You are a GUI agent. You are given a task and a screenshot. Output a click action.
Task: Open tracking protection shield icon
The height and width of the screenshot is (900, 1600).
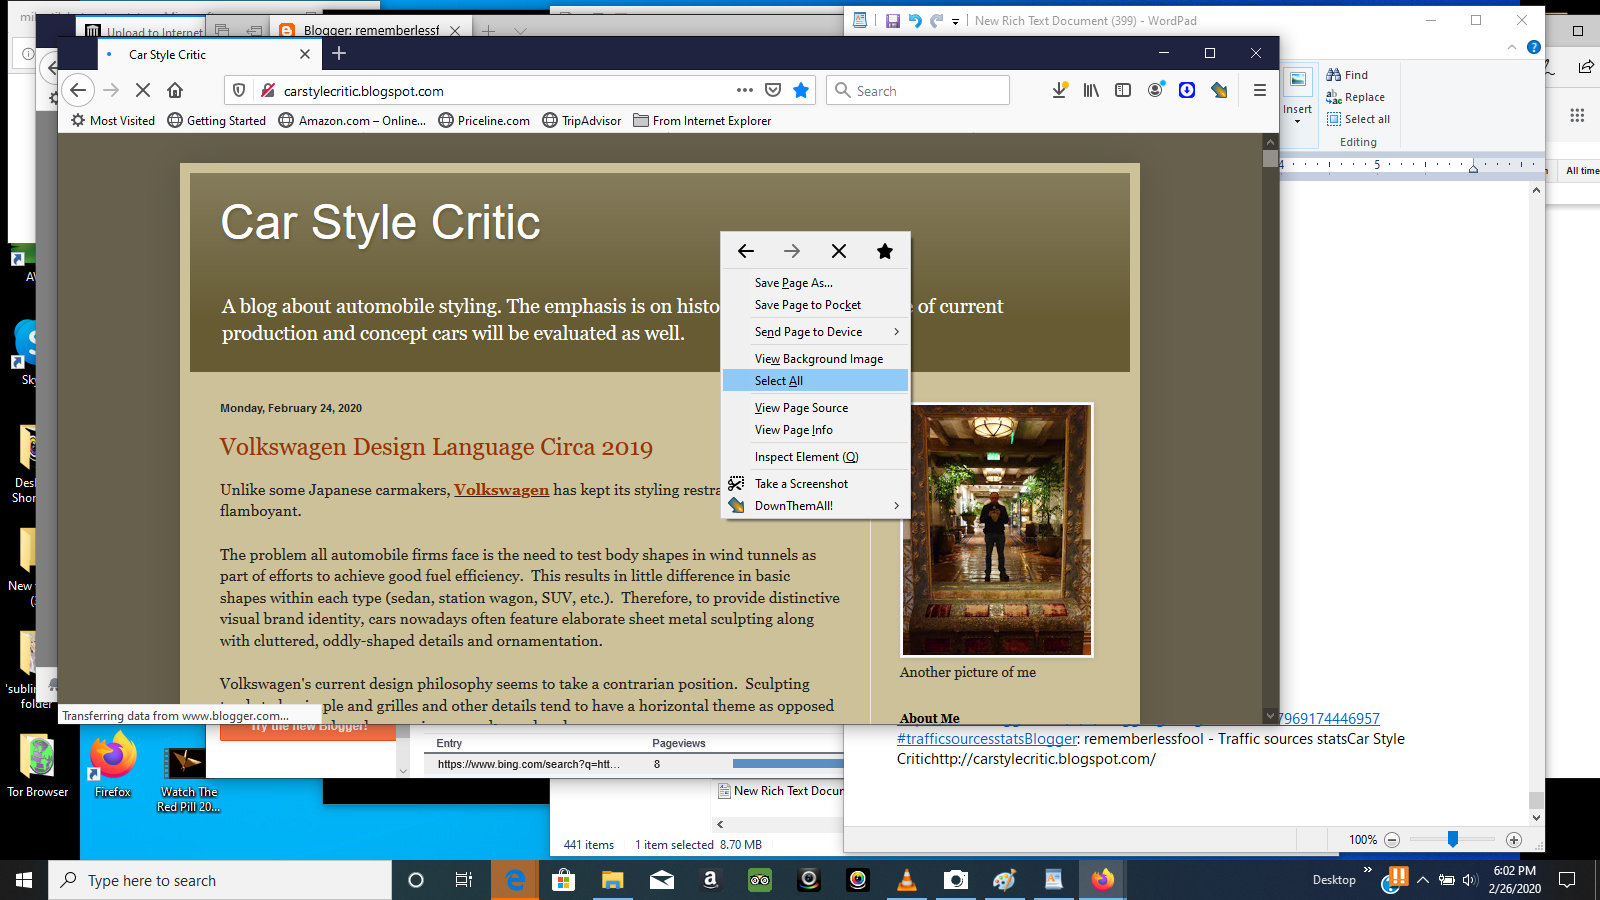pyautogui.click(x=239, y=90)
